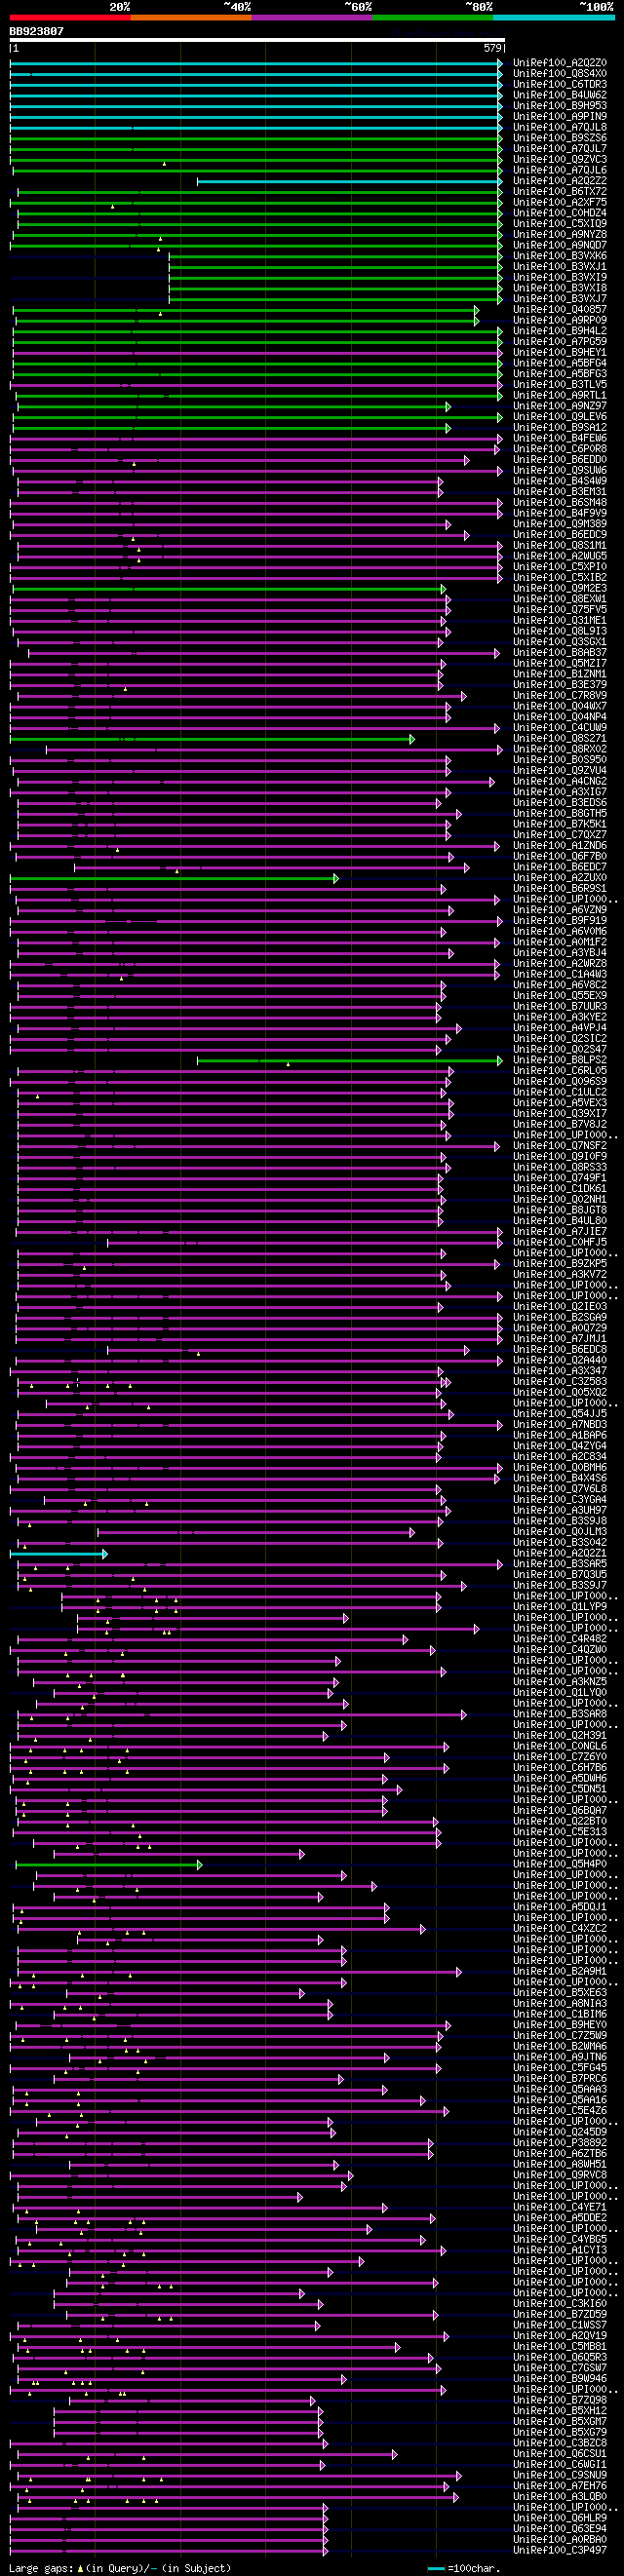Open hit UniRef100_Q9SUW6
This screenshot has width=624, height=2576.
coord(560,471)
